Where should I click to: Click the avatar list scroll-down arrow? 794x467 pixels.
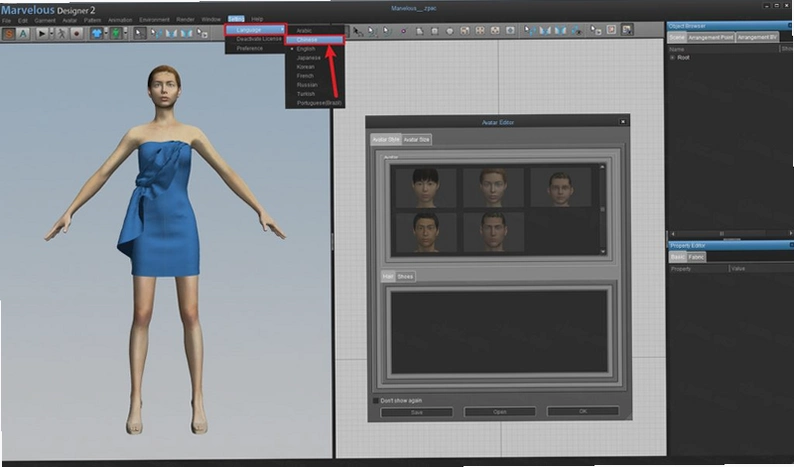pos(603,251)
